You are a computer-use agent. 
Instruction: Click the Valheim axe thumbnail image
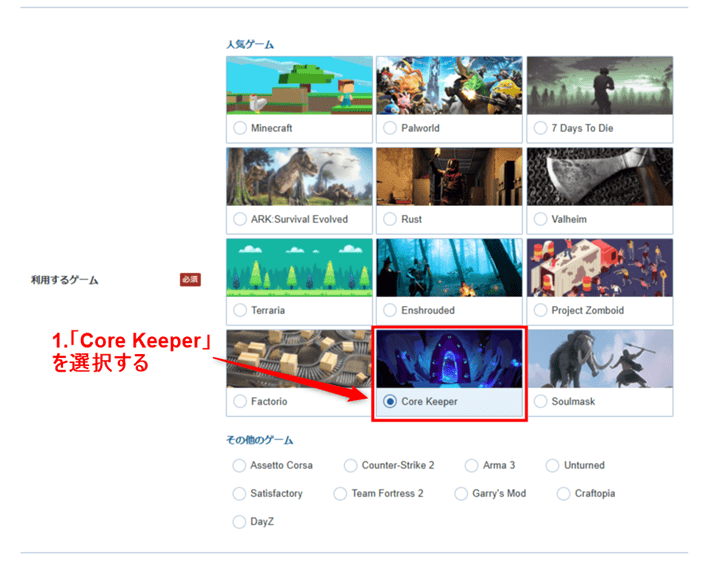point(600,176)
